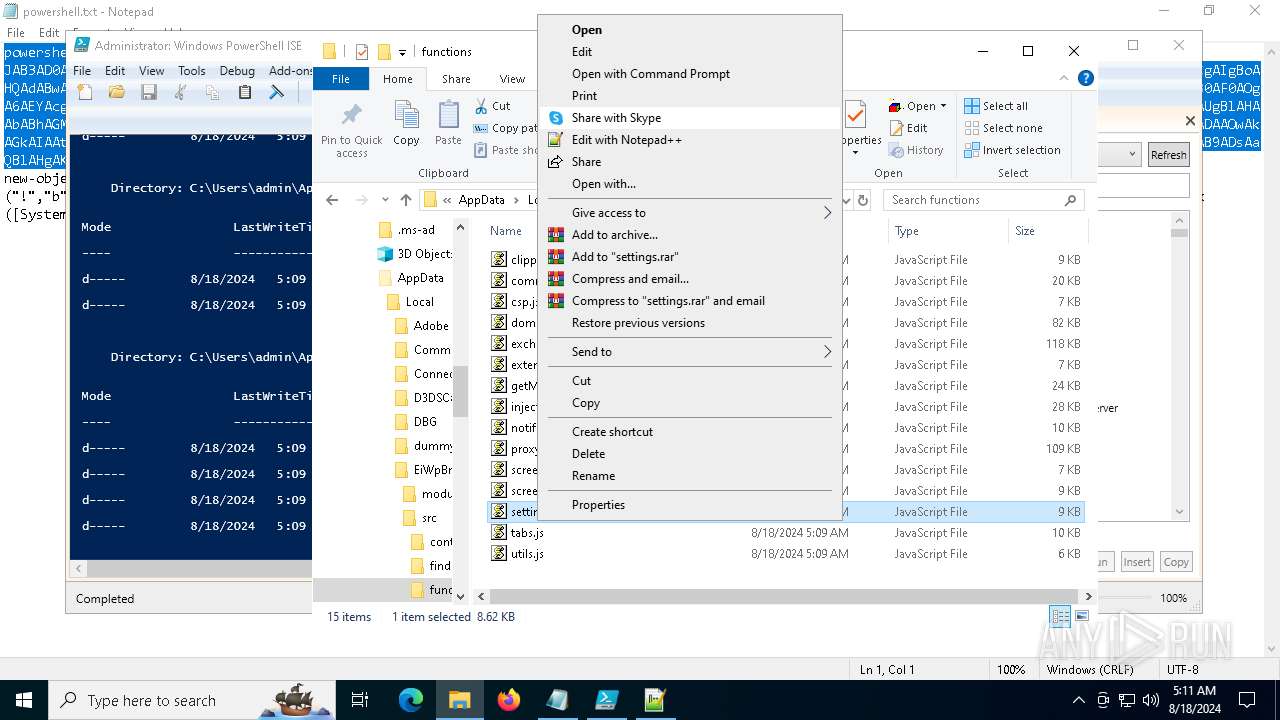Click Copy button in background pane
The image size is (1280, 720).
coord(1176,562)
